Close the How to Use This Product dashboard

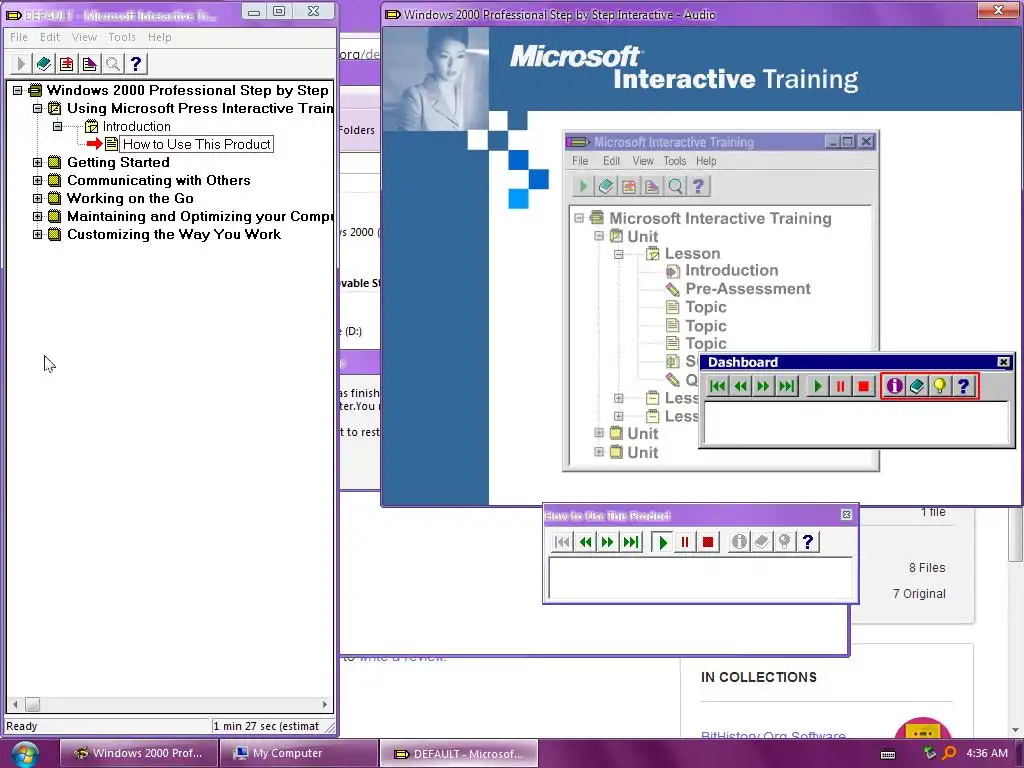point(846,515)
